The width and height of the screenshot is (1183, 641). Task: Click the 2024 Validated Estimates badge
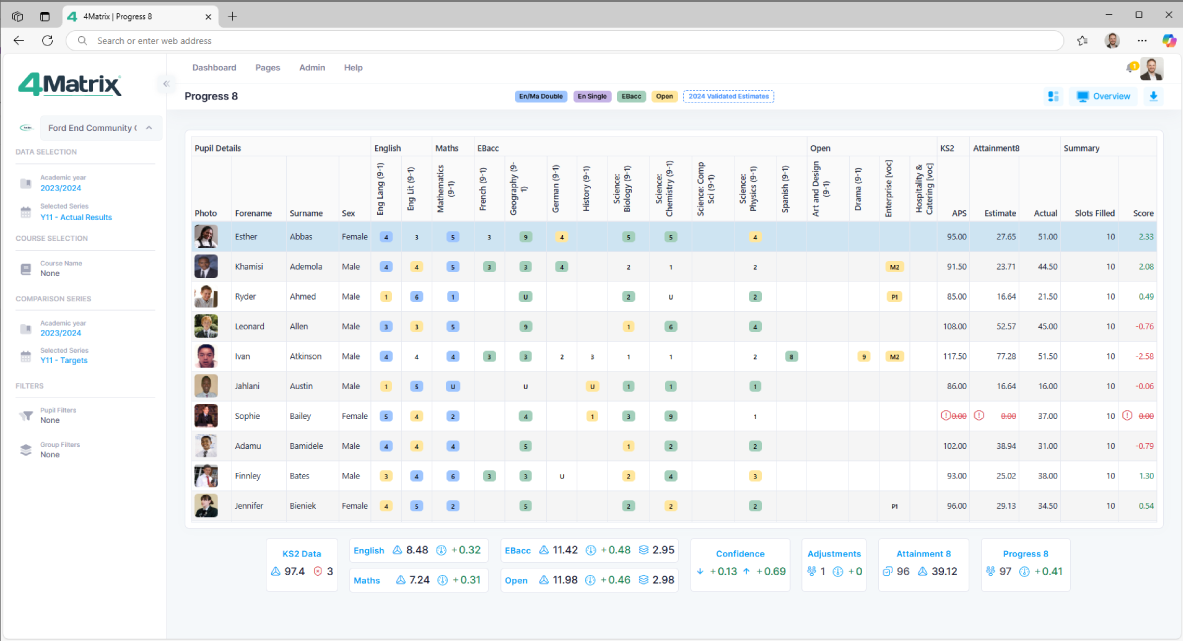tap(728, 96)
